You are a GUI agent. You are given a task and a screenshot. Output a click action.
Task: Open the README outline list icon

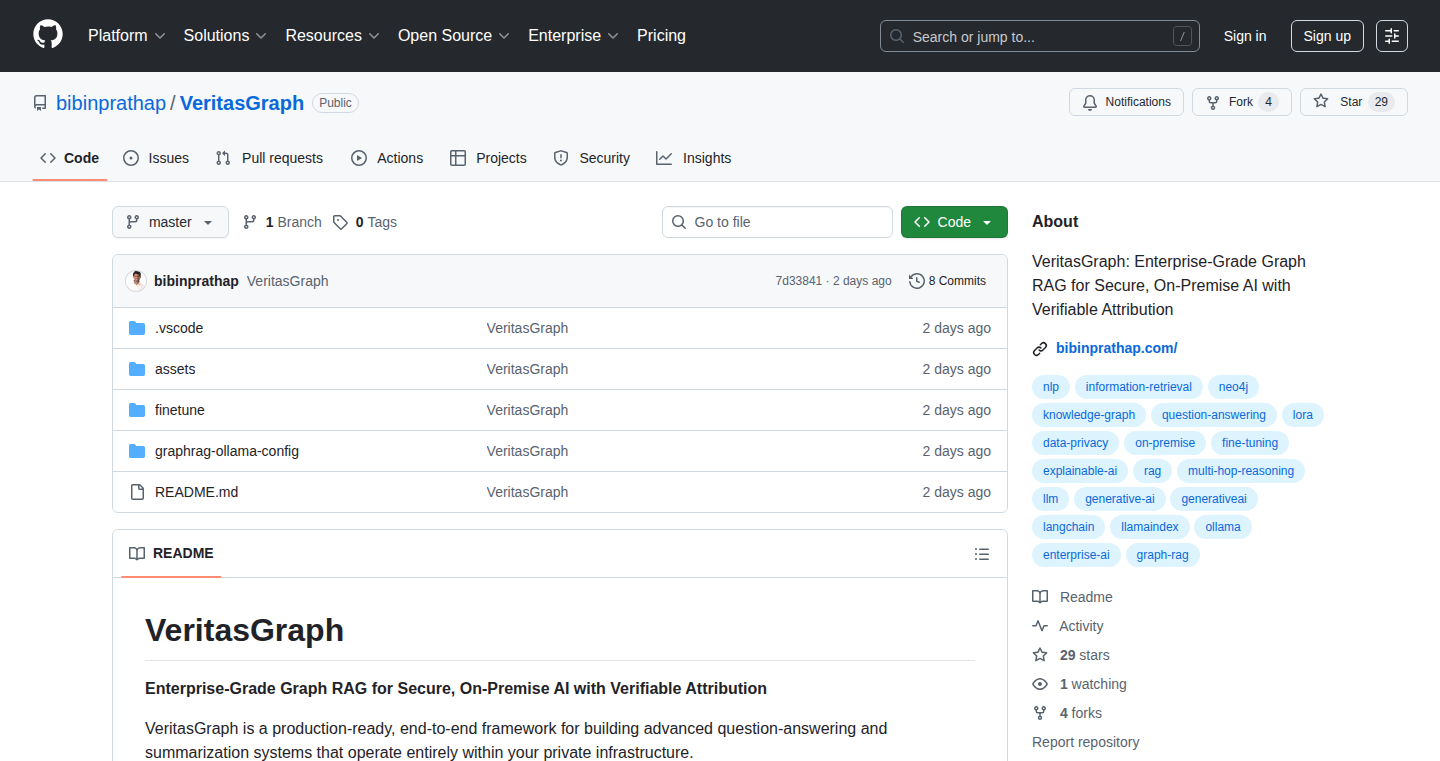tap(982, 554)
